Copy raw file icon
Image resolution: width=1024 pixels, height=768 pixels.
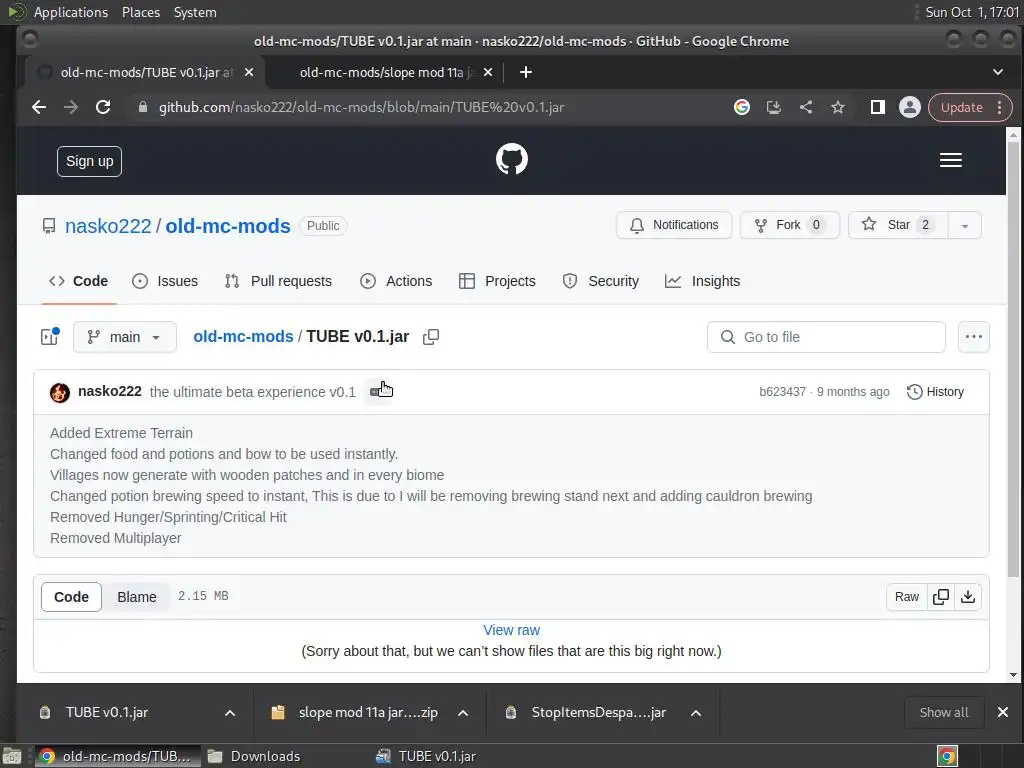pos(941,597)
